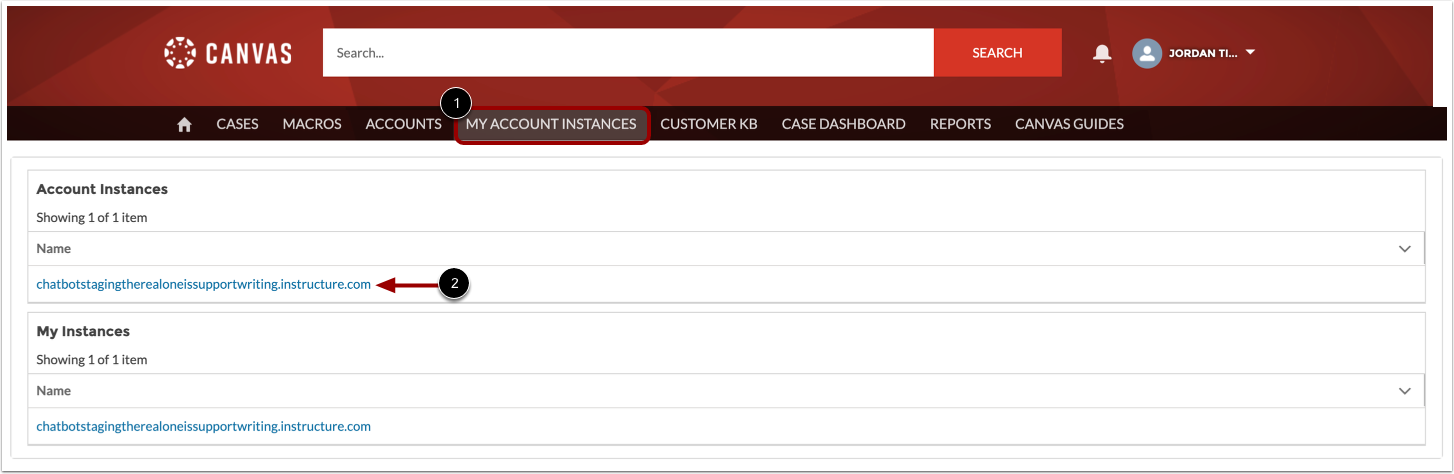Sort by Name column in Account Instances
1454x474 pixels.
pyautogui.click(x=54, y=249)
